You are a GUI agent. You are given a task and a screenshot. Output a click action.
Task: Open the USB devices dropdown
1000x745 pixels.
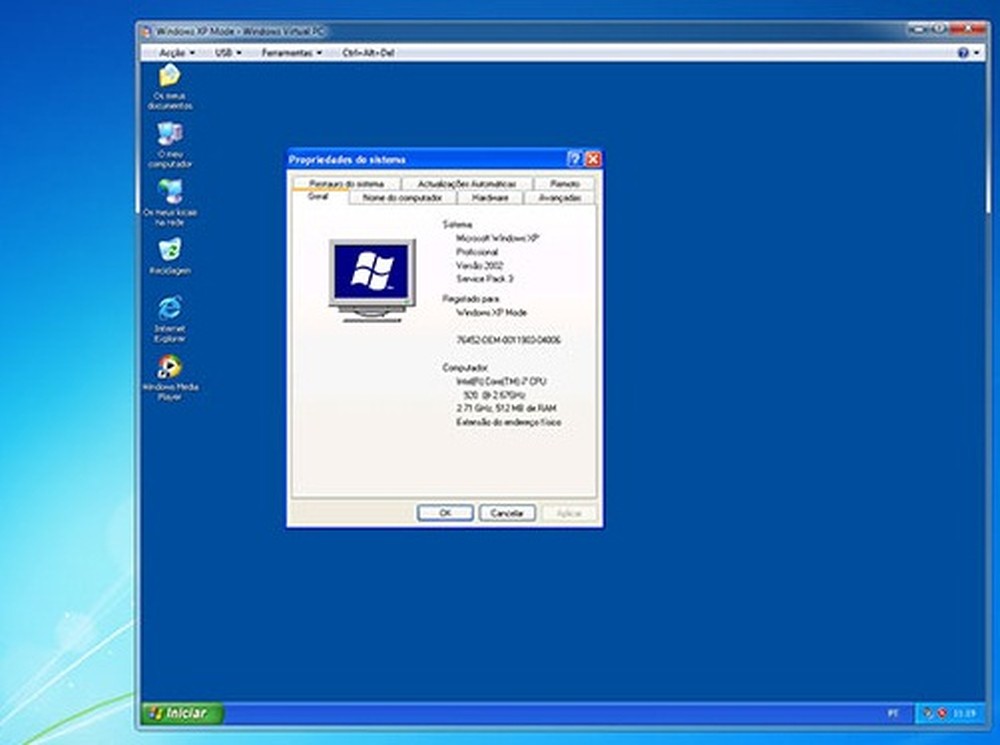(x=226, y=51)
